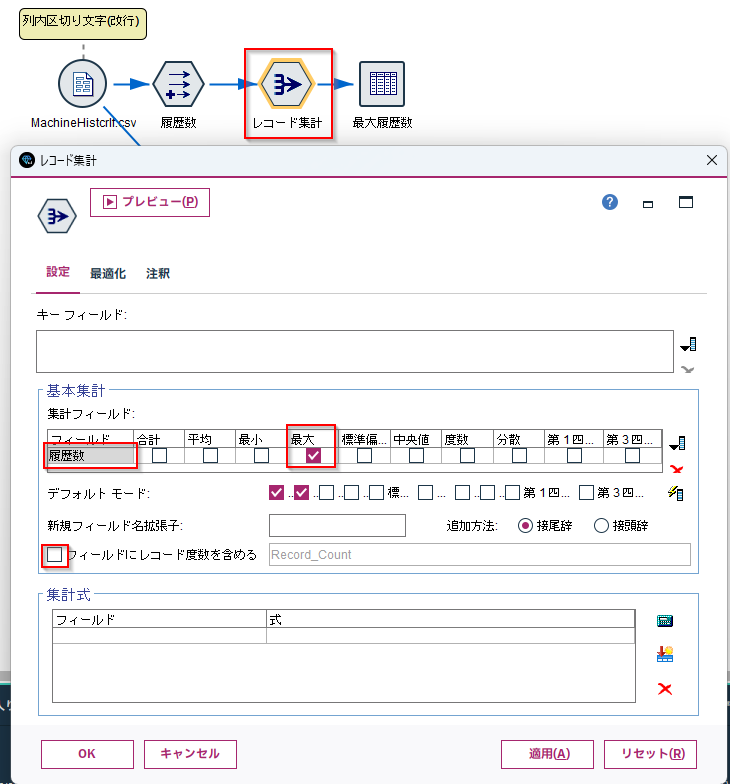Click the リセット(R) button
This screenshot has width=730, height=784.
point(650,754)
